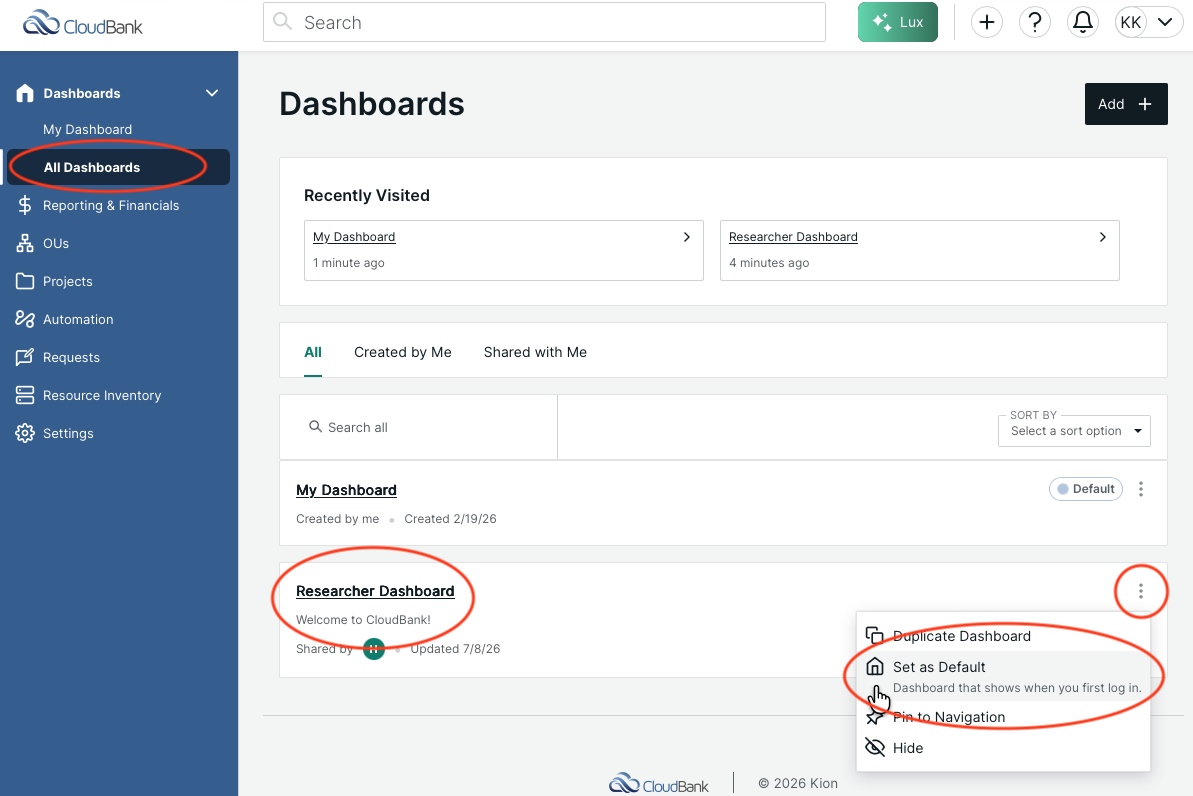Click the chevron on the Researcher Dashboard recent card

[1102, 237]
